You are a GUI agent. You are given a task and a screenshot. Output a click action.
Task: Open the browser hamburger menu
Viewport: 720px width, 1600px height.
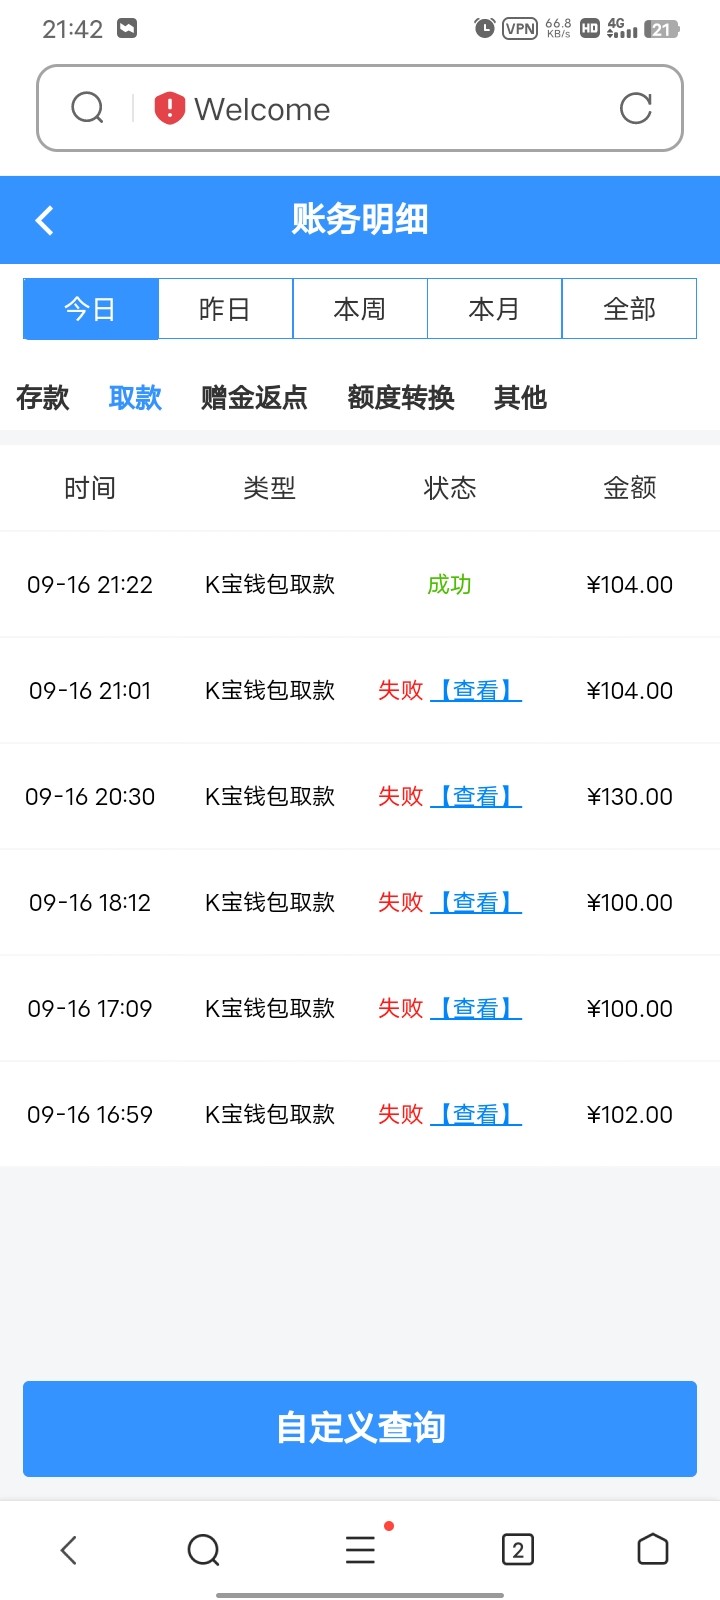[x=360, y=1550]
